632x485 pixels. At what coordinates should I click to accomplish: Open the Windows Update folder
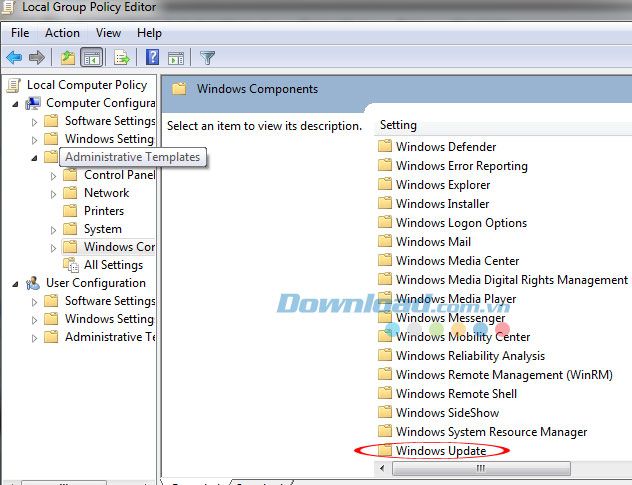click(441, 451)
